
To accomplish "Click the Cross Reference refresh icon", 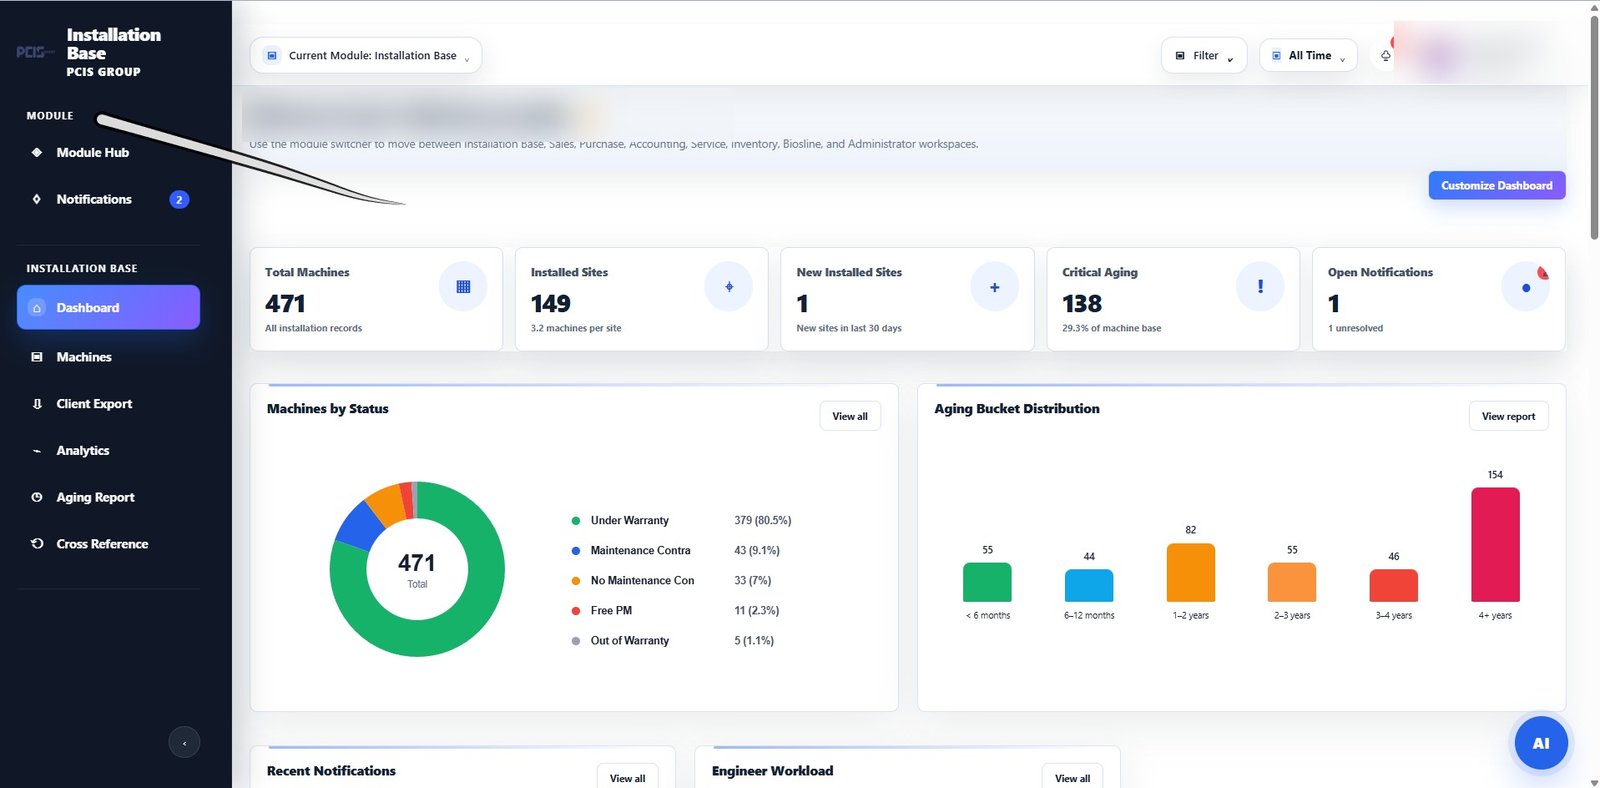I will point(37,544).
